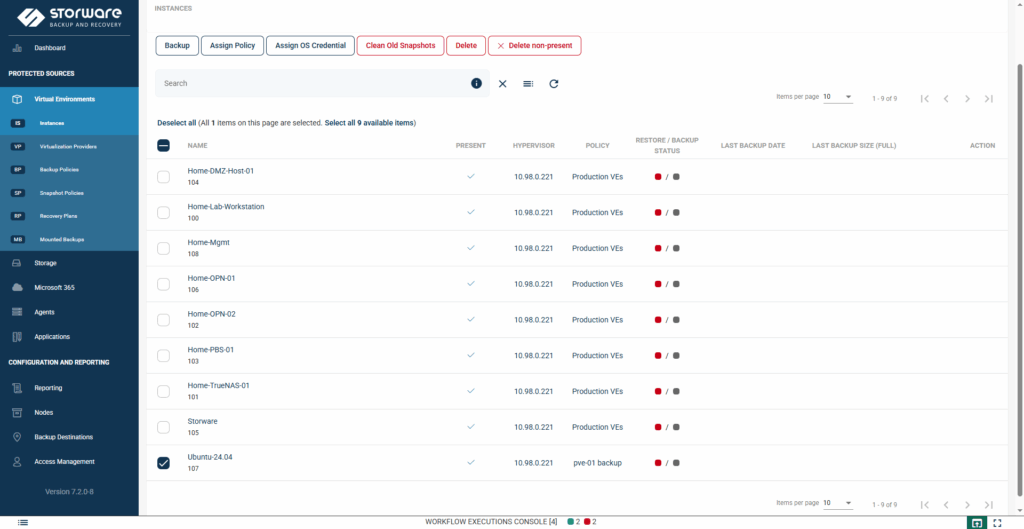Click the Assign Policy button

tap(232, 46)
